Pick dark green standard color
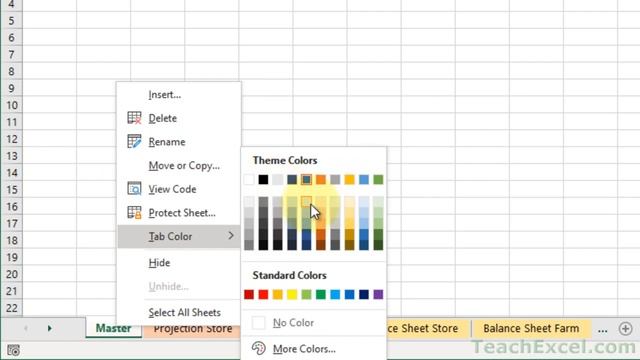Viewport: 640px width, 360px height. click(x=321, y=294)
